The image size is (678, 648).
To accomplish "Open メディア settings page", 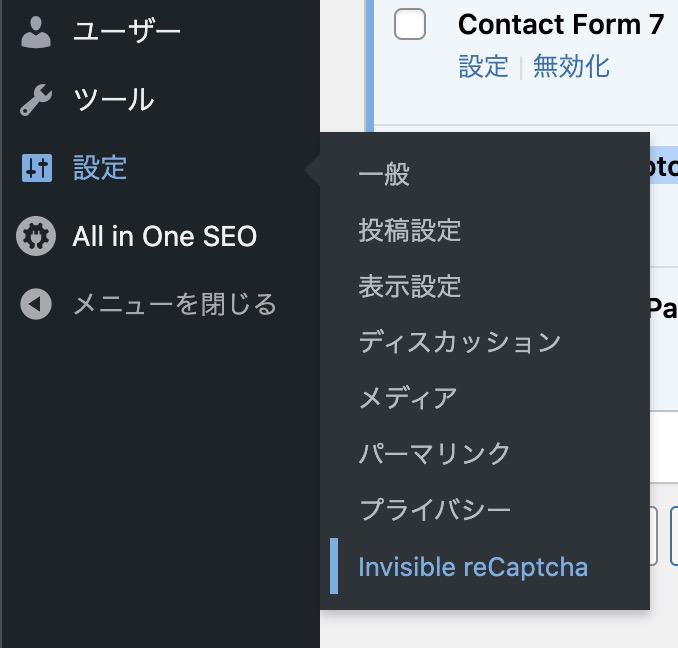I will (408, 398).
